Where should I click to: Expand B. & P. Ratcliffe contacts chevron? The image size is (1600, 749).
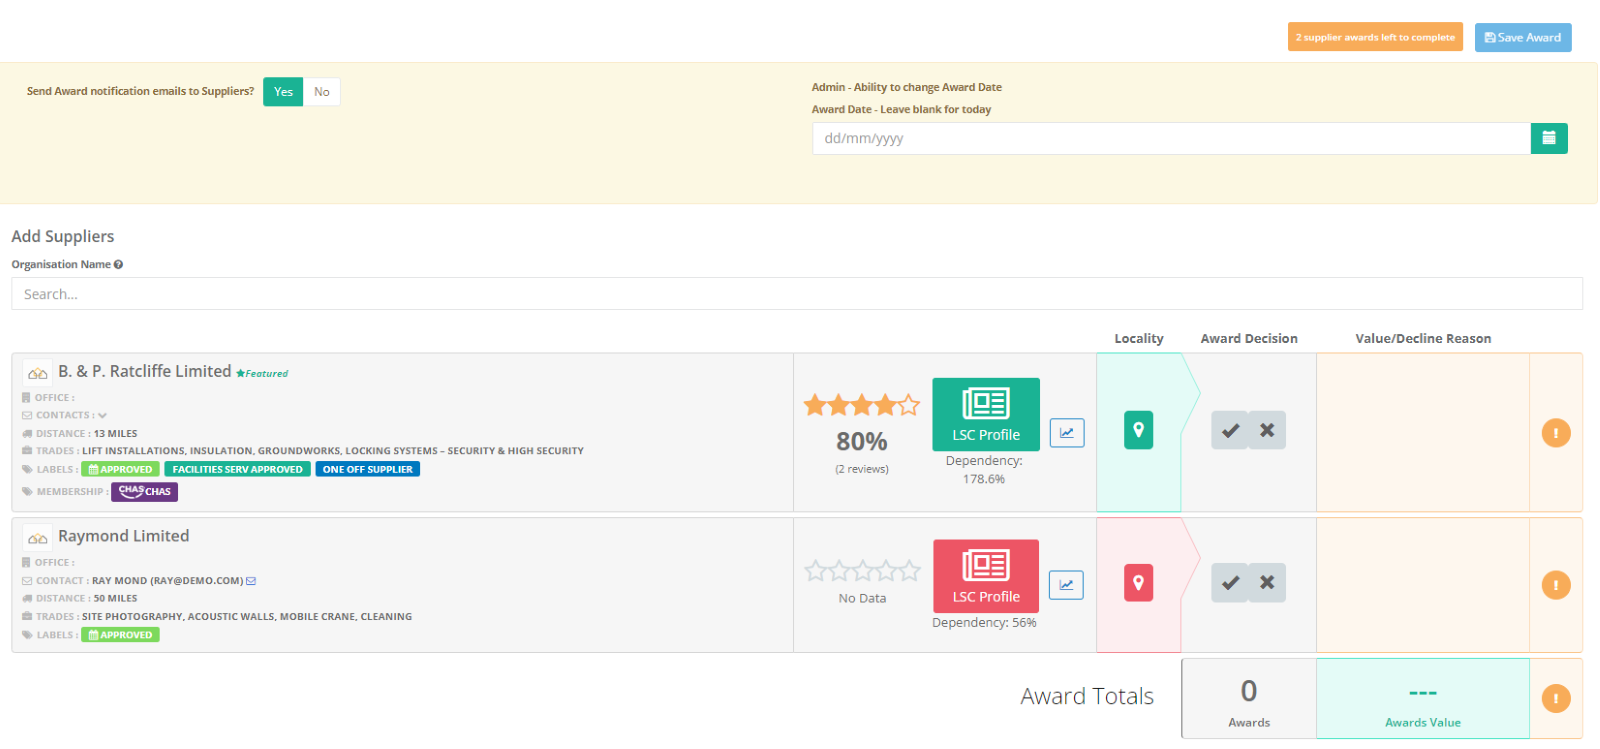pos(102,416)
